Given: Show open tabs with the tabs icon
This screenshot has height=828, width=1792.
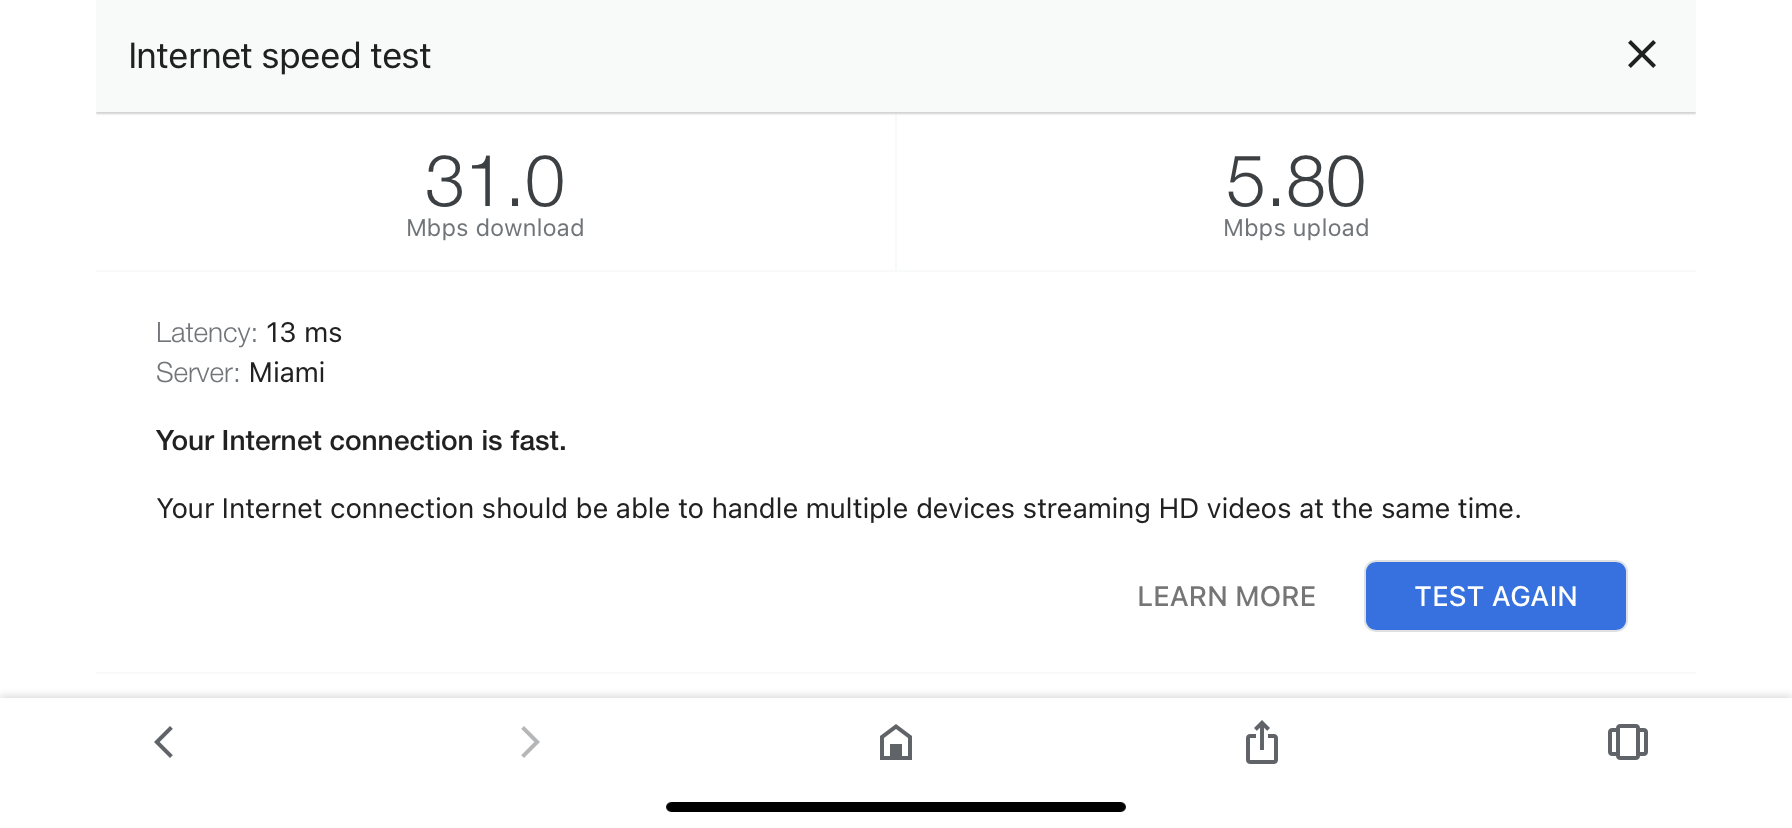Looking at the screenshot, I should pyautogui.click(x=1628, y=742).
